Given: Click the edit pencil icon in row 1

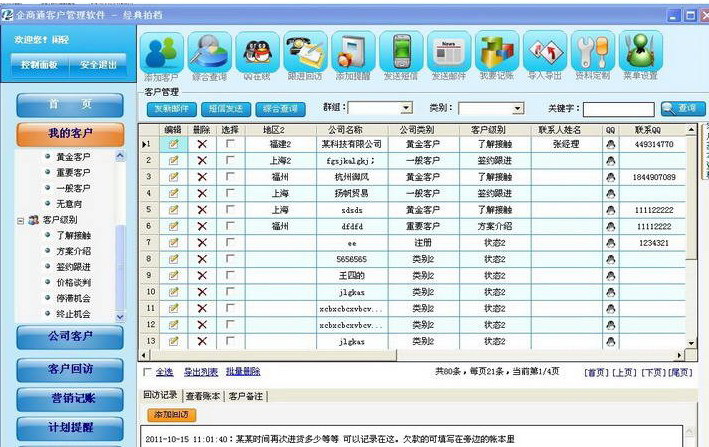Looking at the screenshot, I should 173,144.
